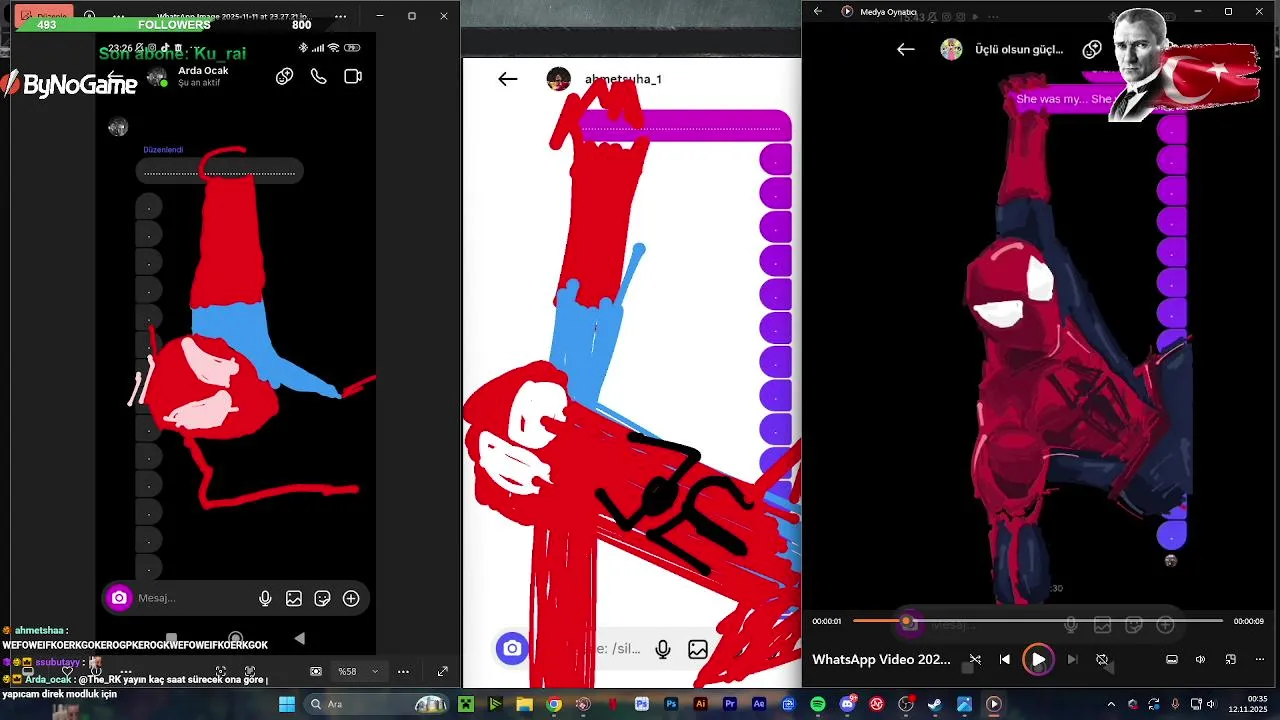Click the avatar sticker icon beside the call icon

(x=284, y=76)
